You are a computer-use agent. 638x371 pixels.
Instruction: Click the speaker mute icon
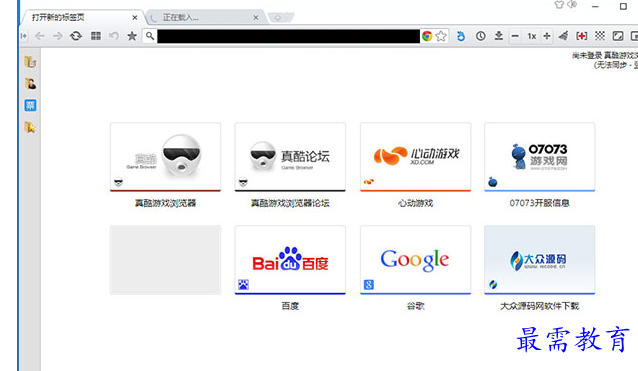click(572, 4)
